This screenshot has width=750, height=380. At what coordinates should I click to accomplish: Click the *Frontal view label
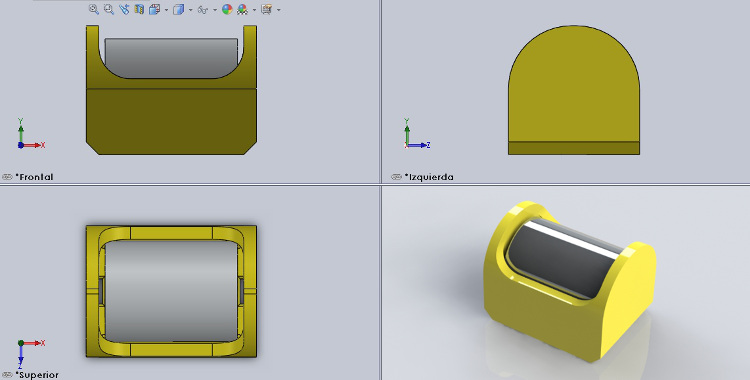(34, 177)
